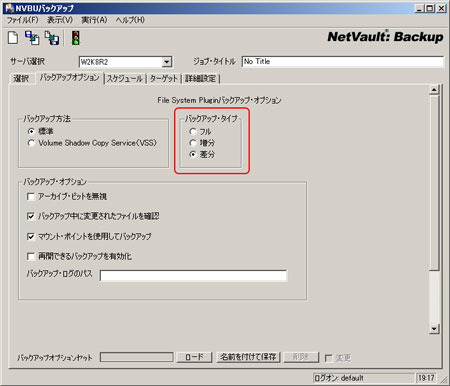The image size is (450, 386).
Task: Click the ジョブ・タイトル input field
Action: tap(342, 62)
